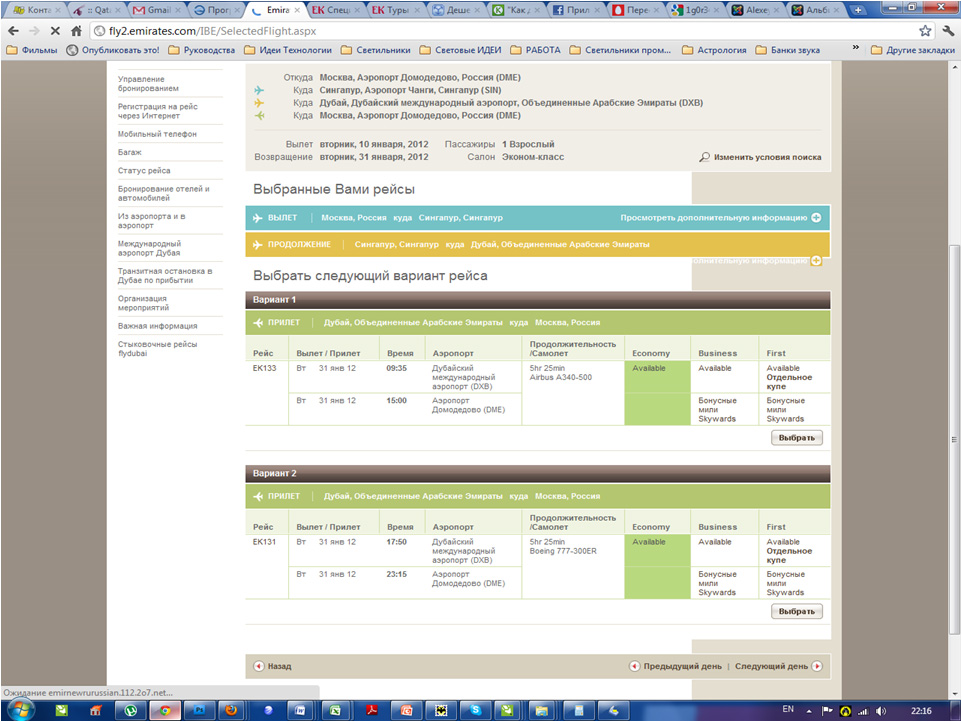
Task: Expand additional info plus on ПРОДОЛЖЕНИЕ bar
Action: click(x=816, y=261)
